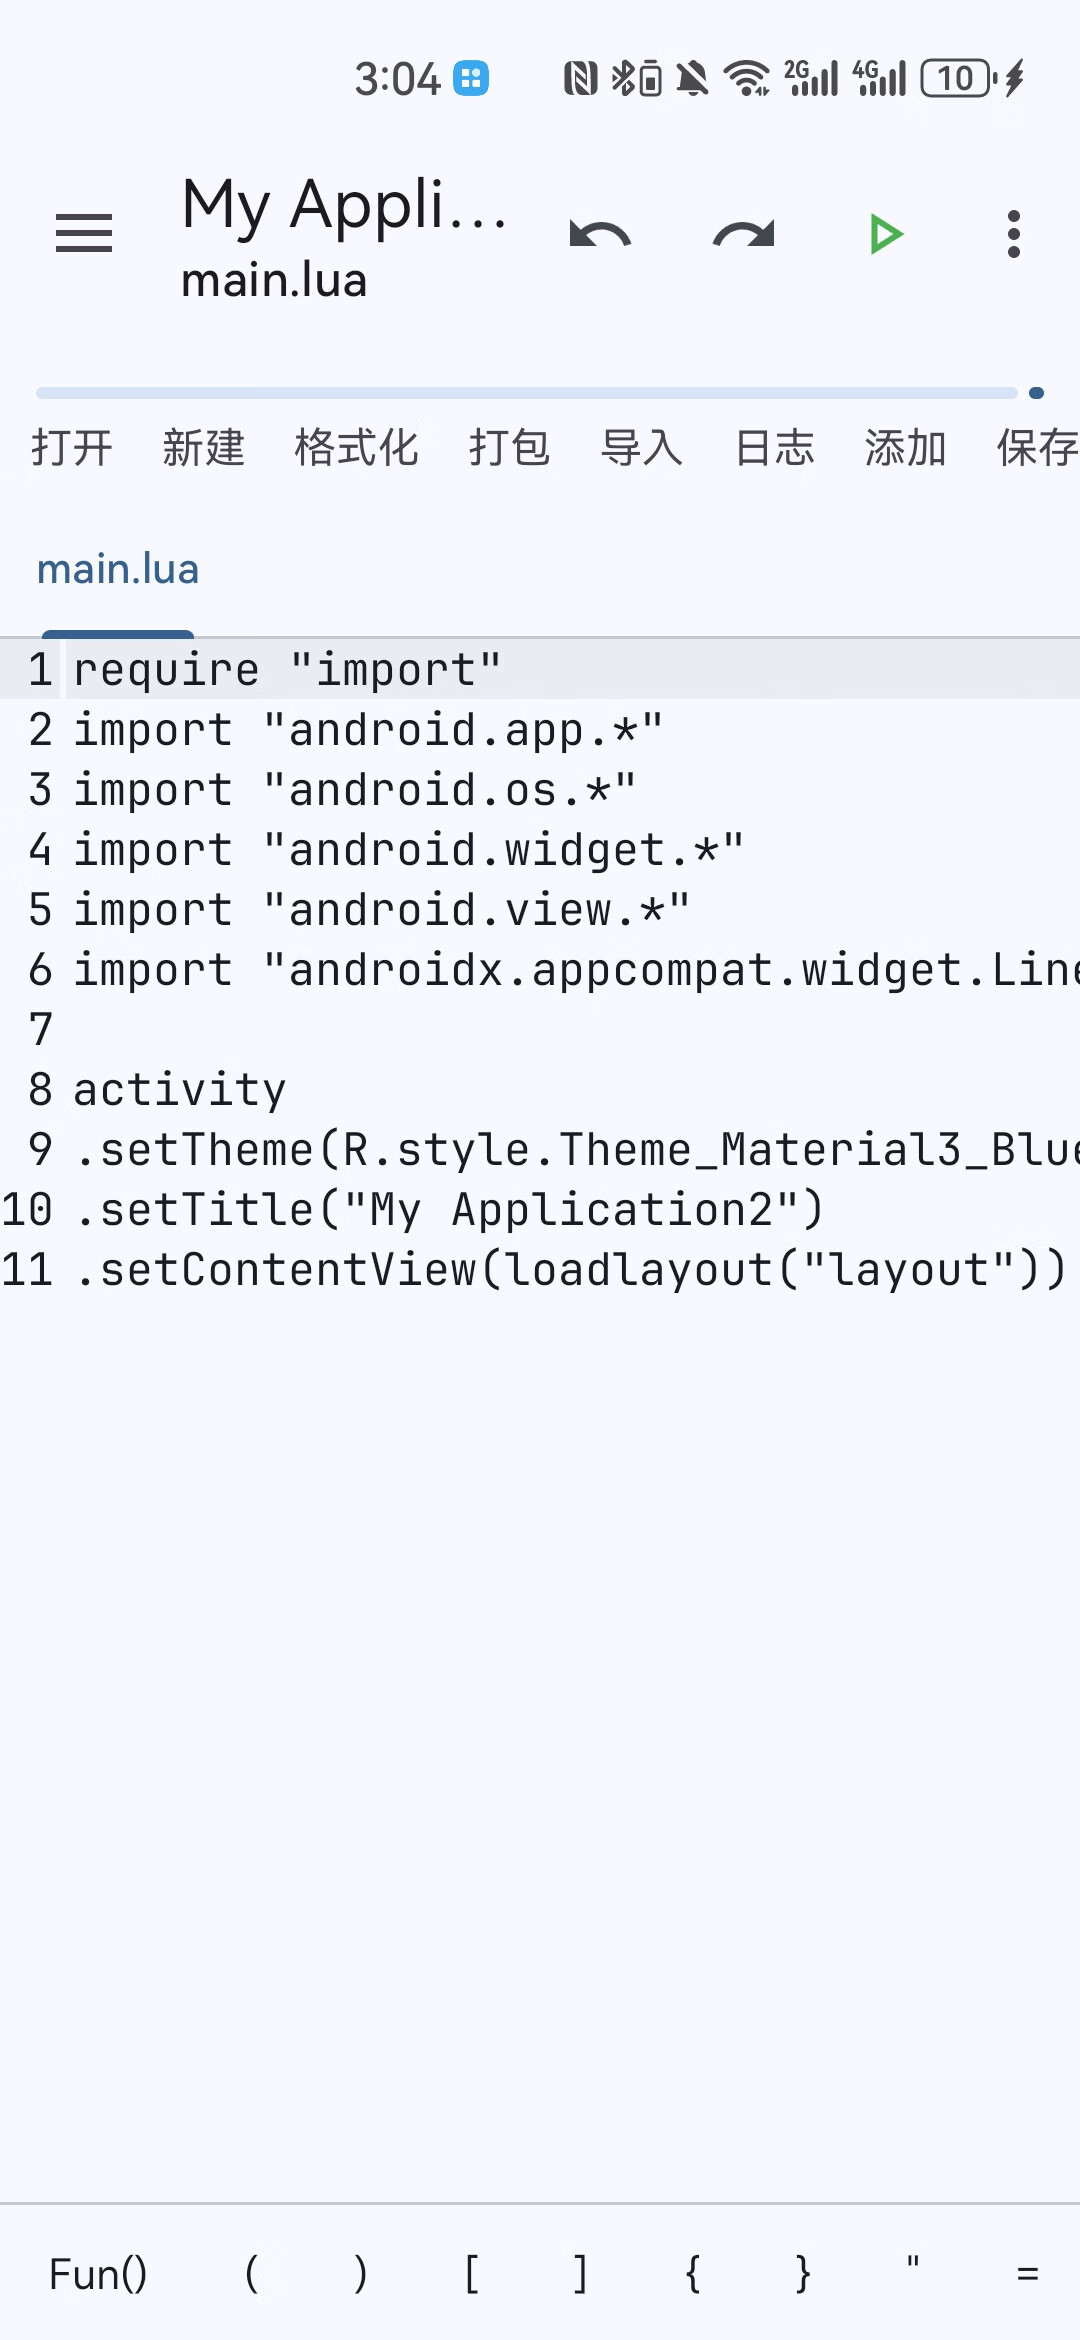The image size is (1080, 2340).
Task: Undo the last edit
Action: pos(600,235)
